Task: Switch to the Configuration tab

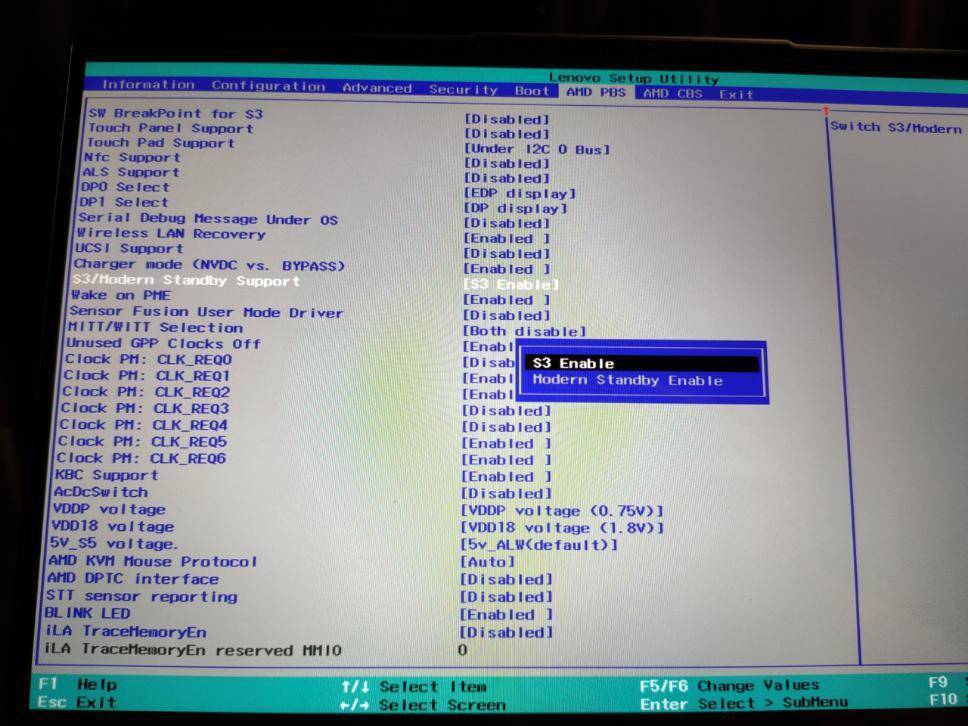Action: pyautogui.click(x=269, y=86)
